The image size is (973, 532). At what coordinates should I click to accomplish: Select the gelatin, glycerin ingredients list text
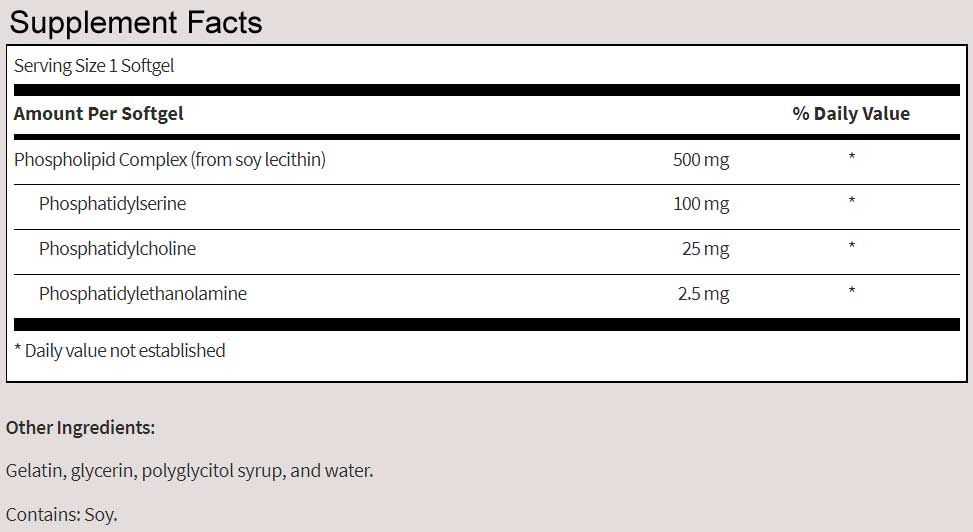click(x=189, y=470)
